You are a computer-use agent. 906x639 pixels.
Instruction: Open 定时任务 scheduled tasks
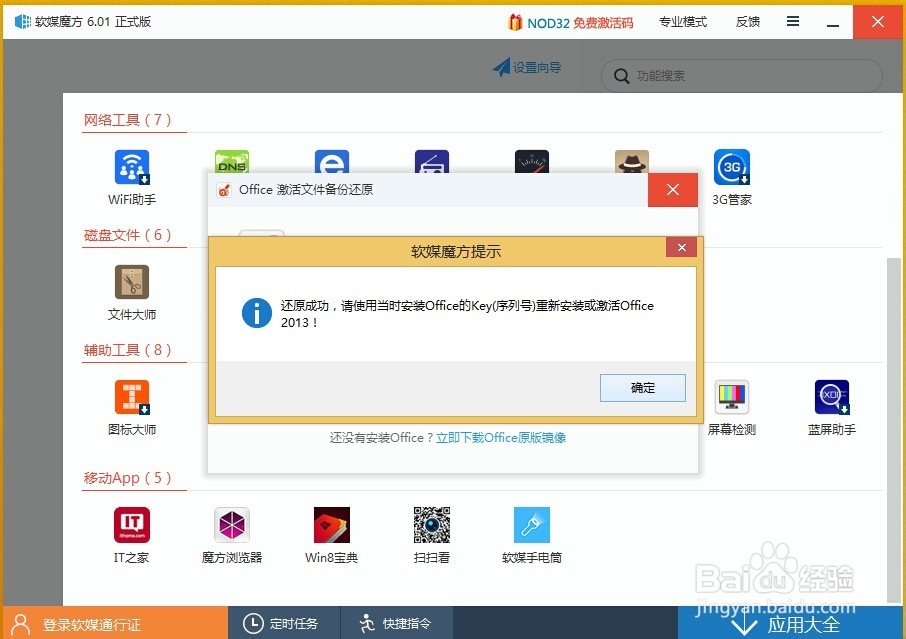tap(284, 623)
